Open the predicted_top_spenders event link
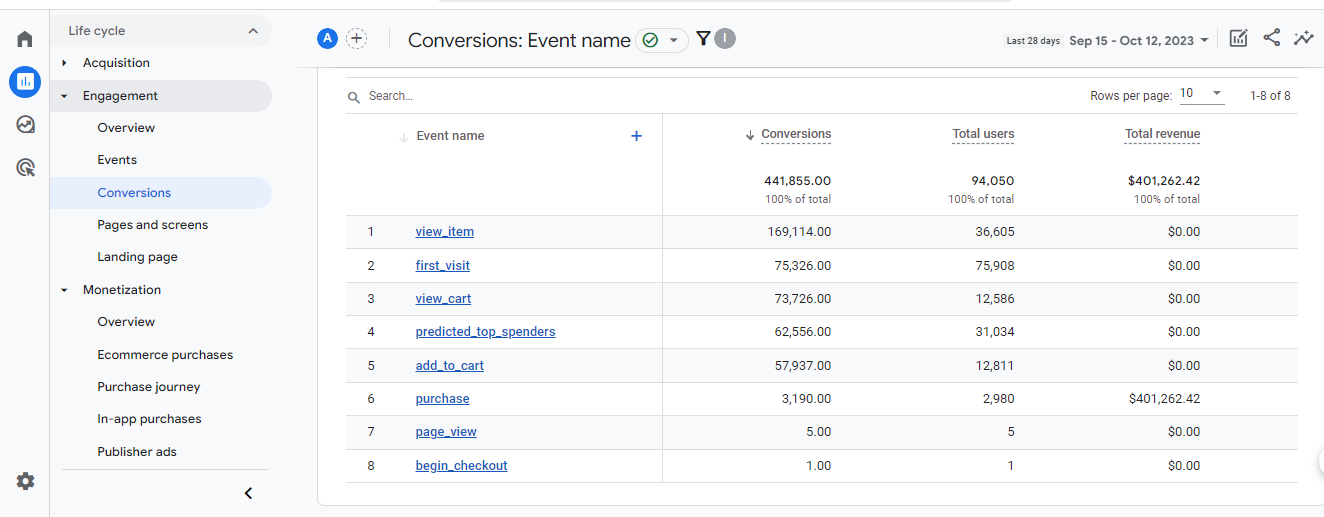This screenshot has height=517, width=1324. coord(485,332)
